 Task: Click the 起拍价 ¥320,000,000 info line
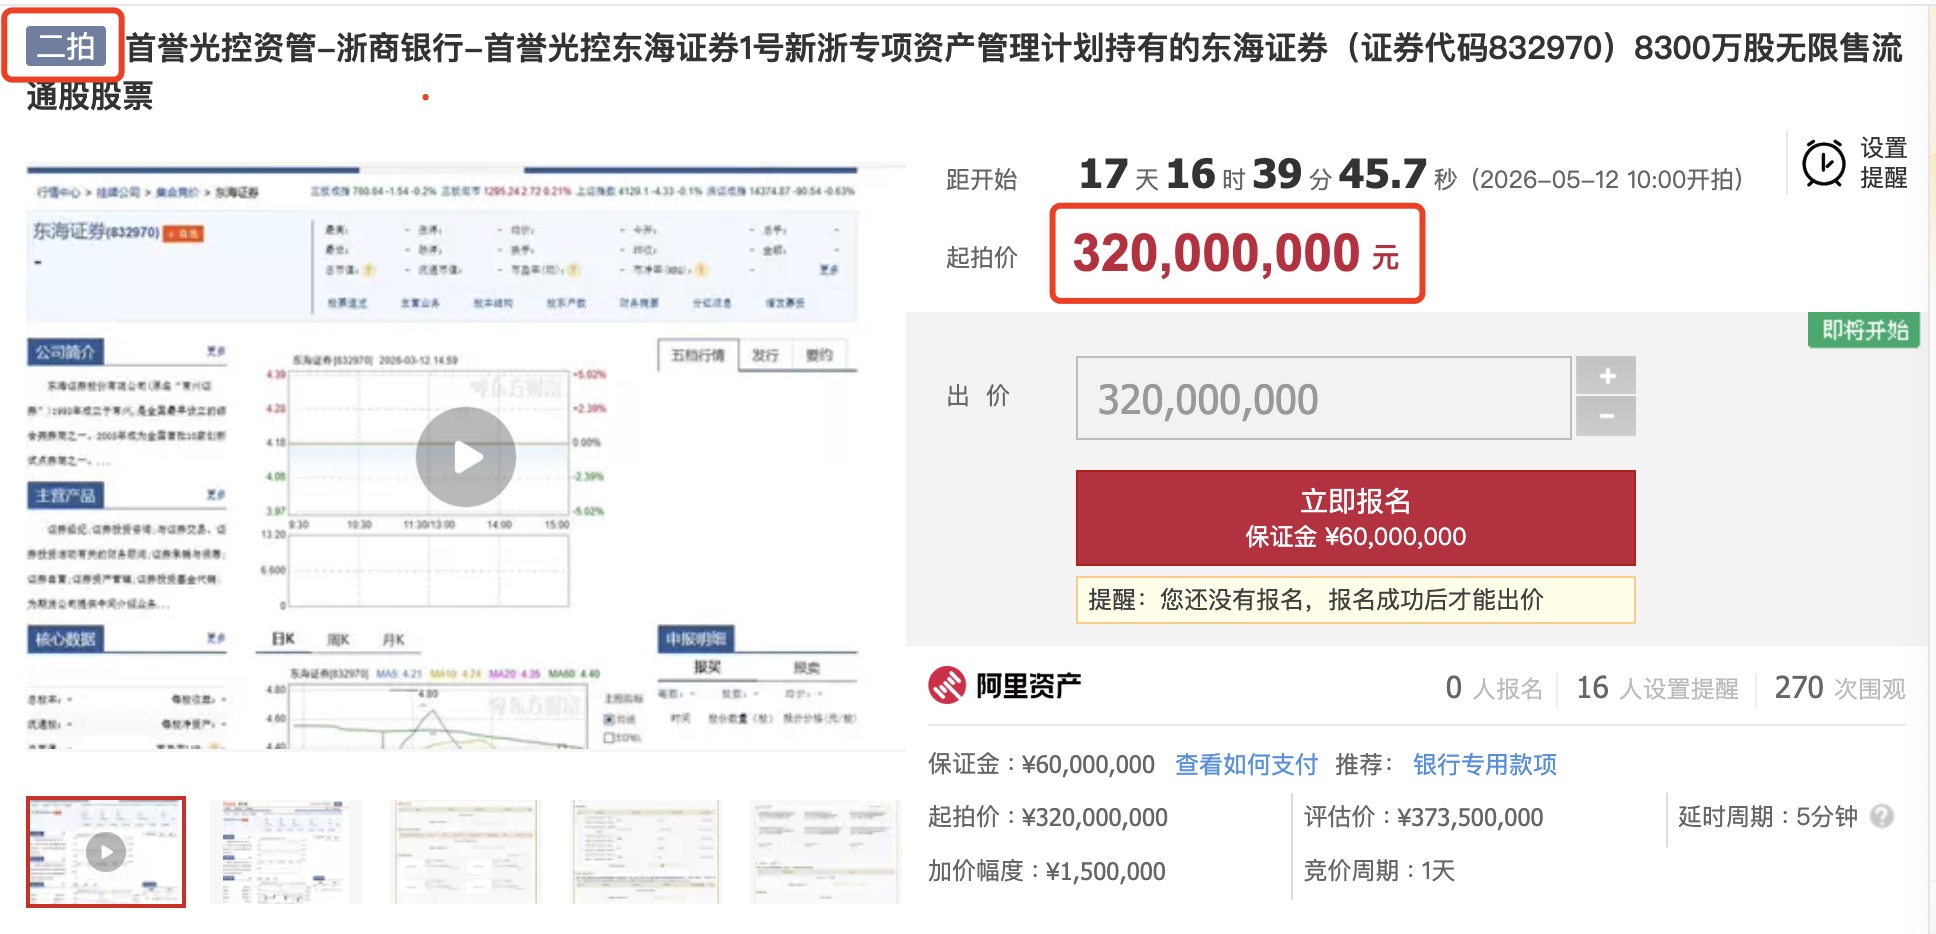pyautogui.click(x=1048, y=817)
